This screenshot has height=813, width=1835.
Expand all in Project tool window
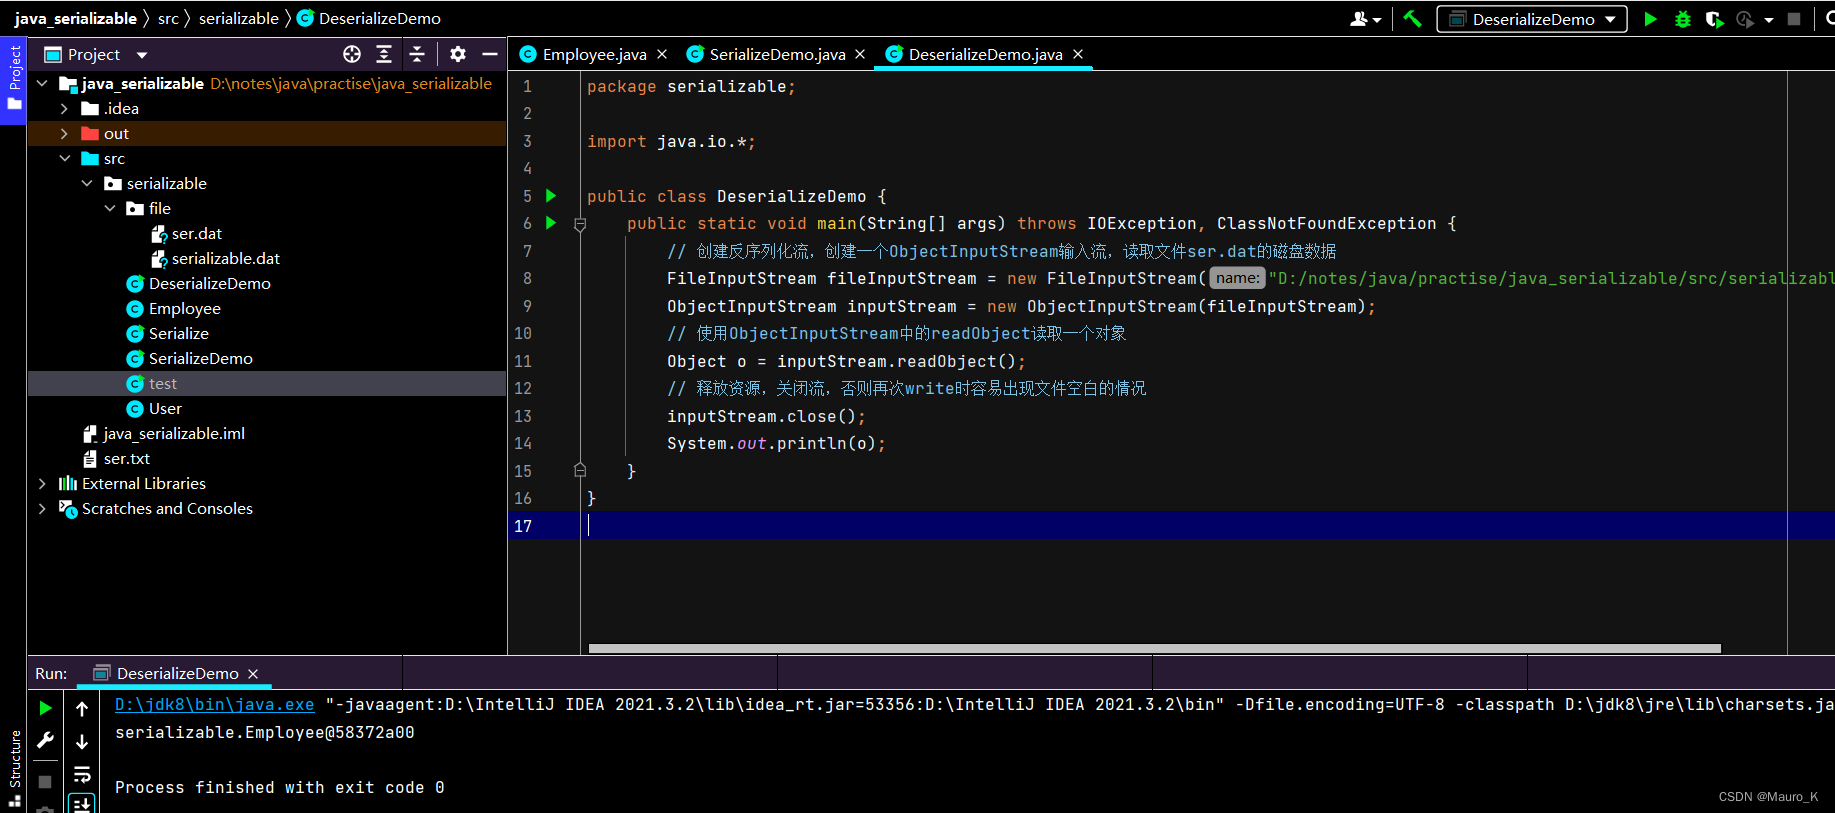coord(384,54)
